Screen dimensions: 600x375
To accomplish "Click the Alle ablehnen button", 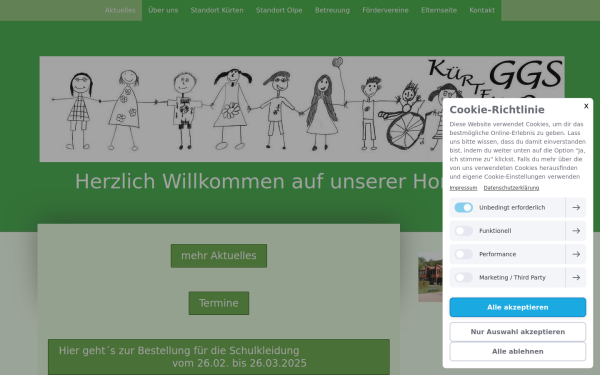I will [517, 351].
